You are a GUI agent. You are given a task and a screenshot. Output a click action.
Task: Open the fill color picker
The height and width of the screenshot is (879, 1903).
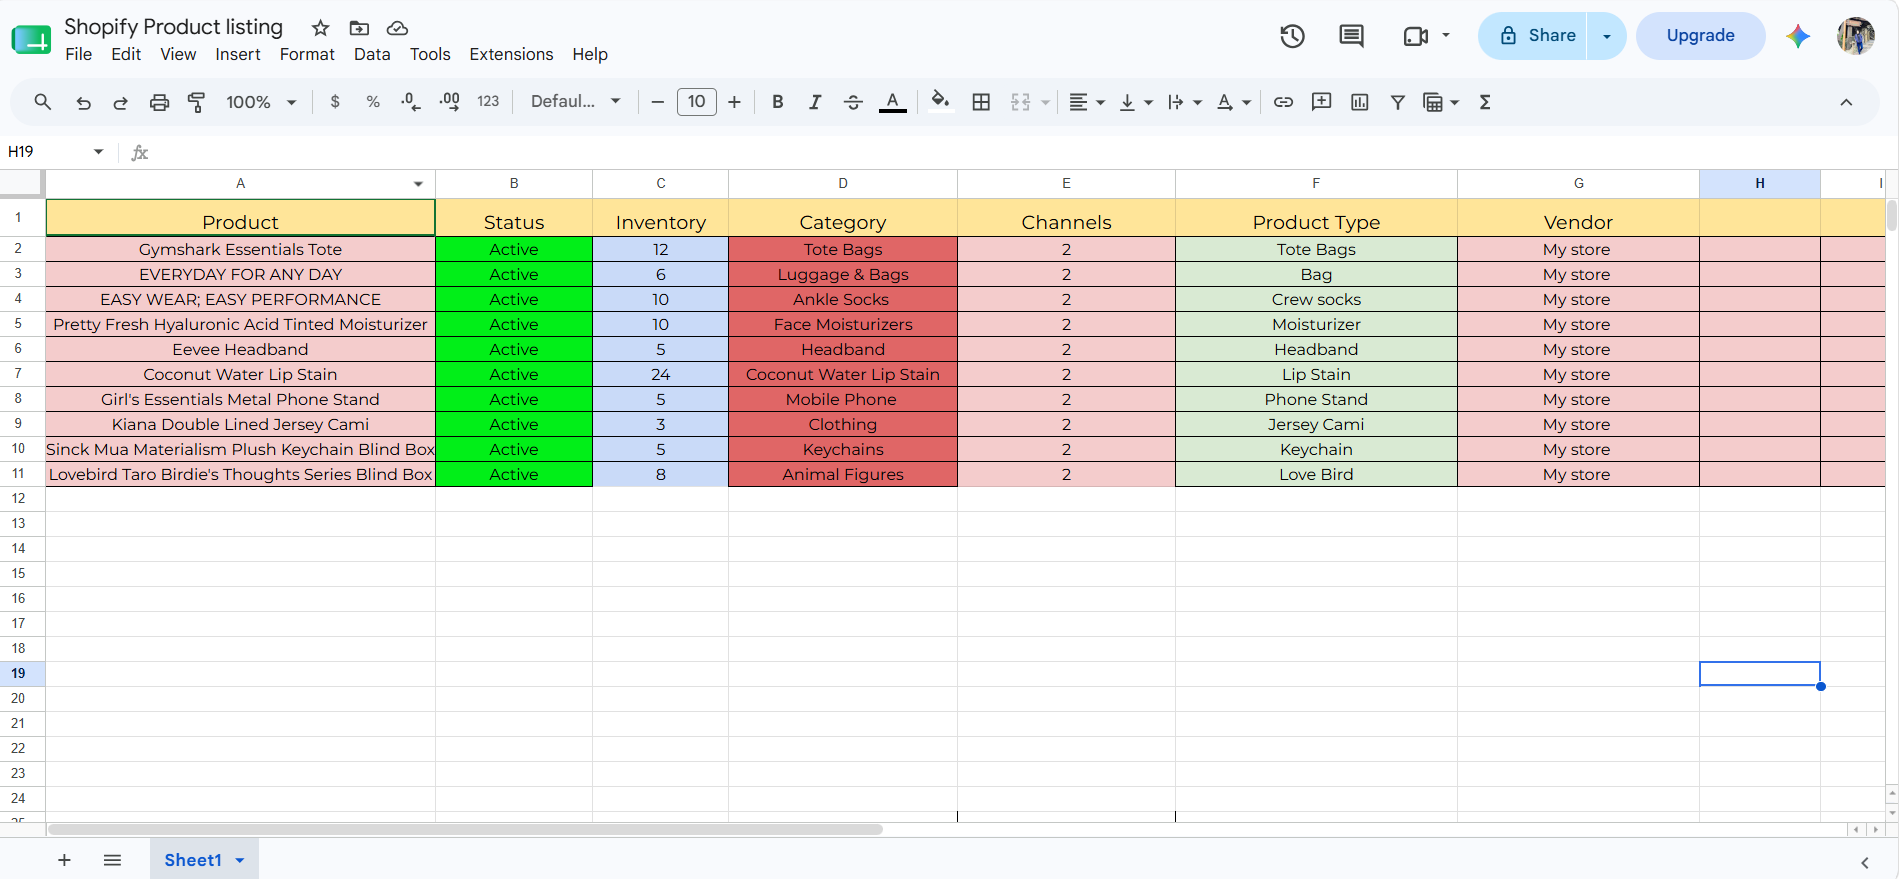pyautogui.click(x=940, y=102)
